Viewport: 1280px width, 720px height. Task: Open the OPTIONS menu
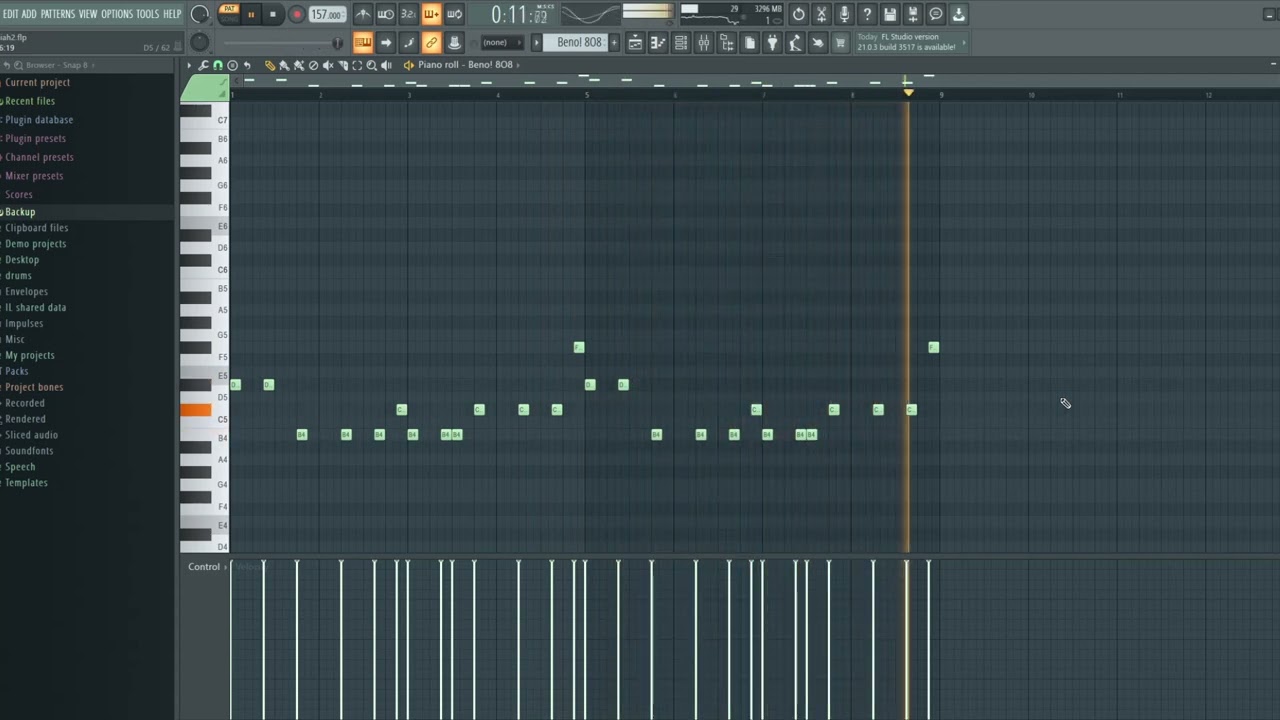[x=117, y=14]
